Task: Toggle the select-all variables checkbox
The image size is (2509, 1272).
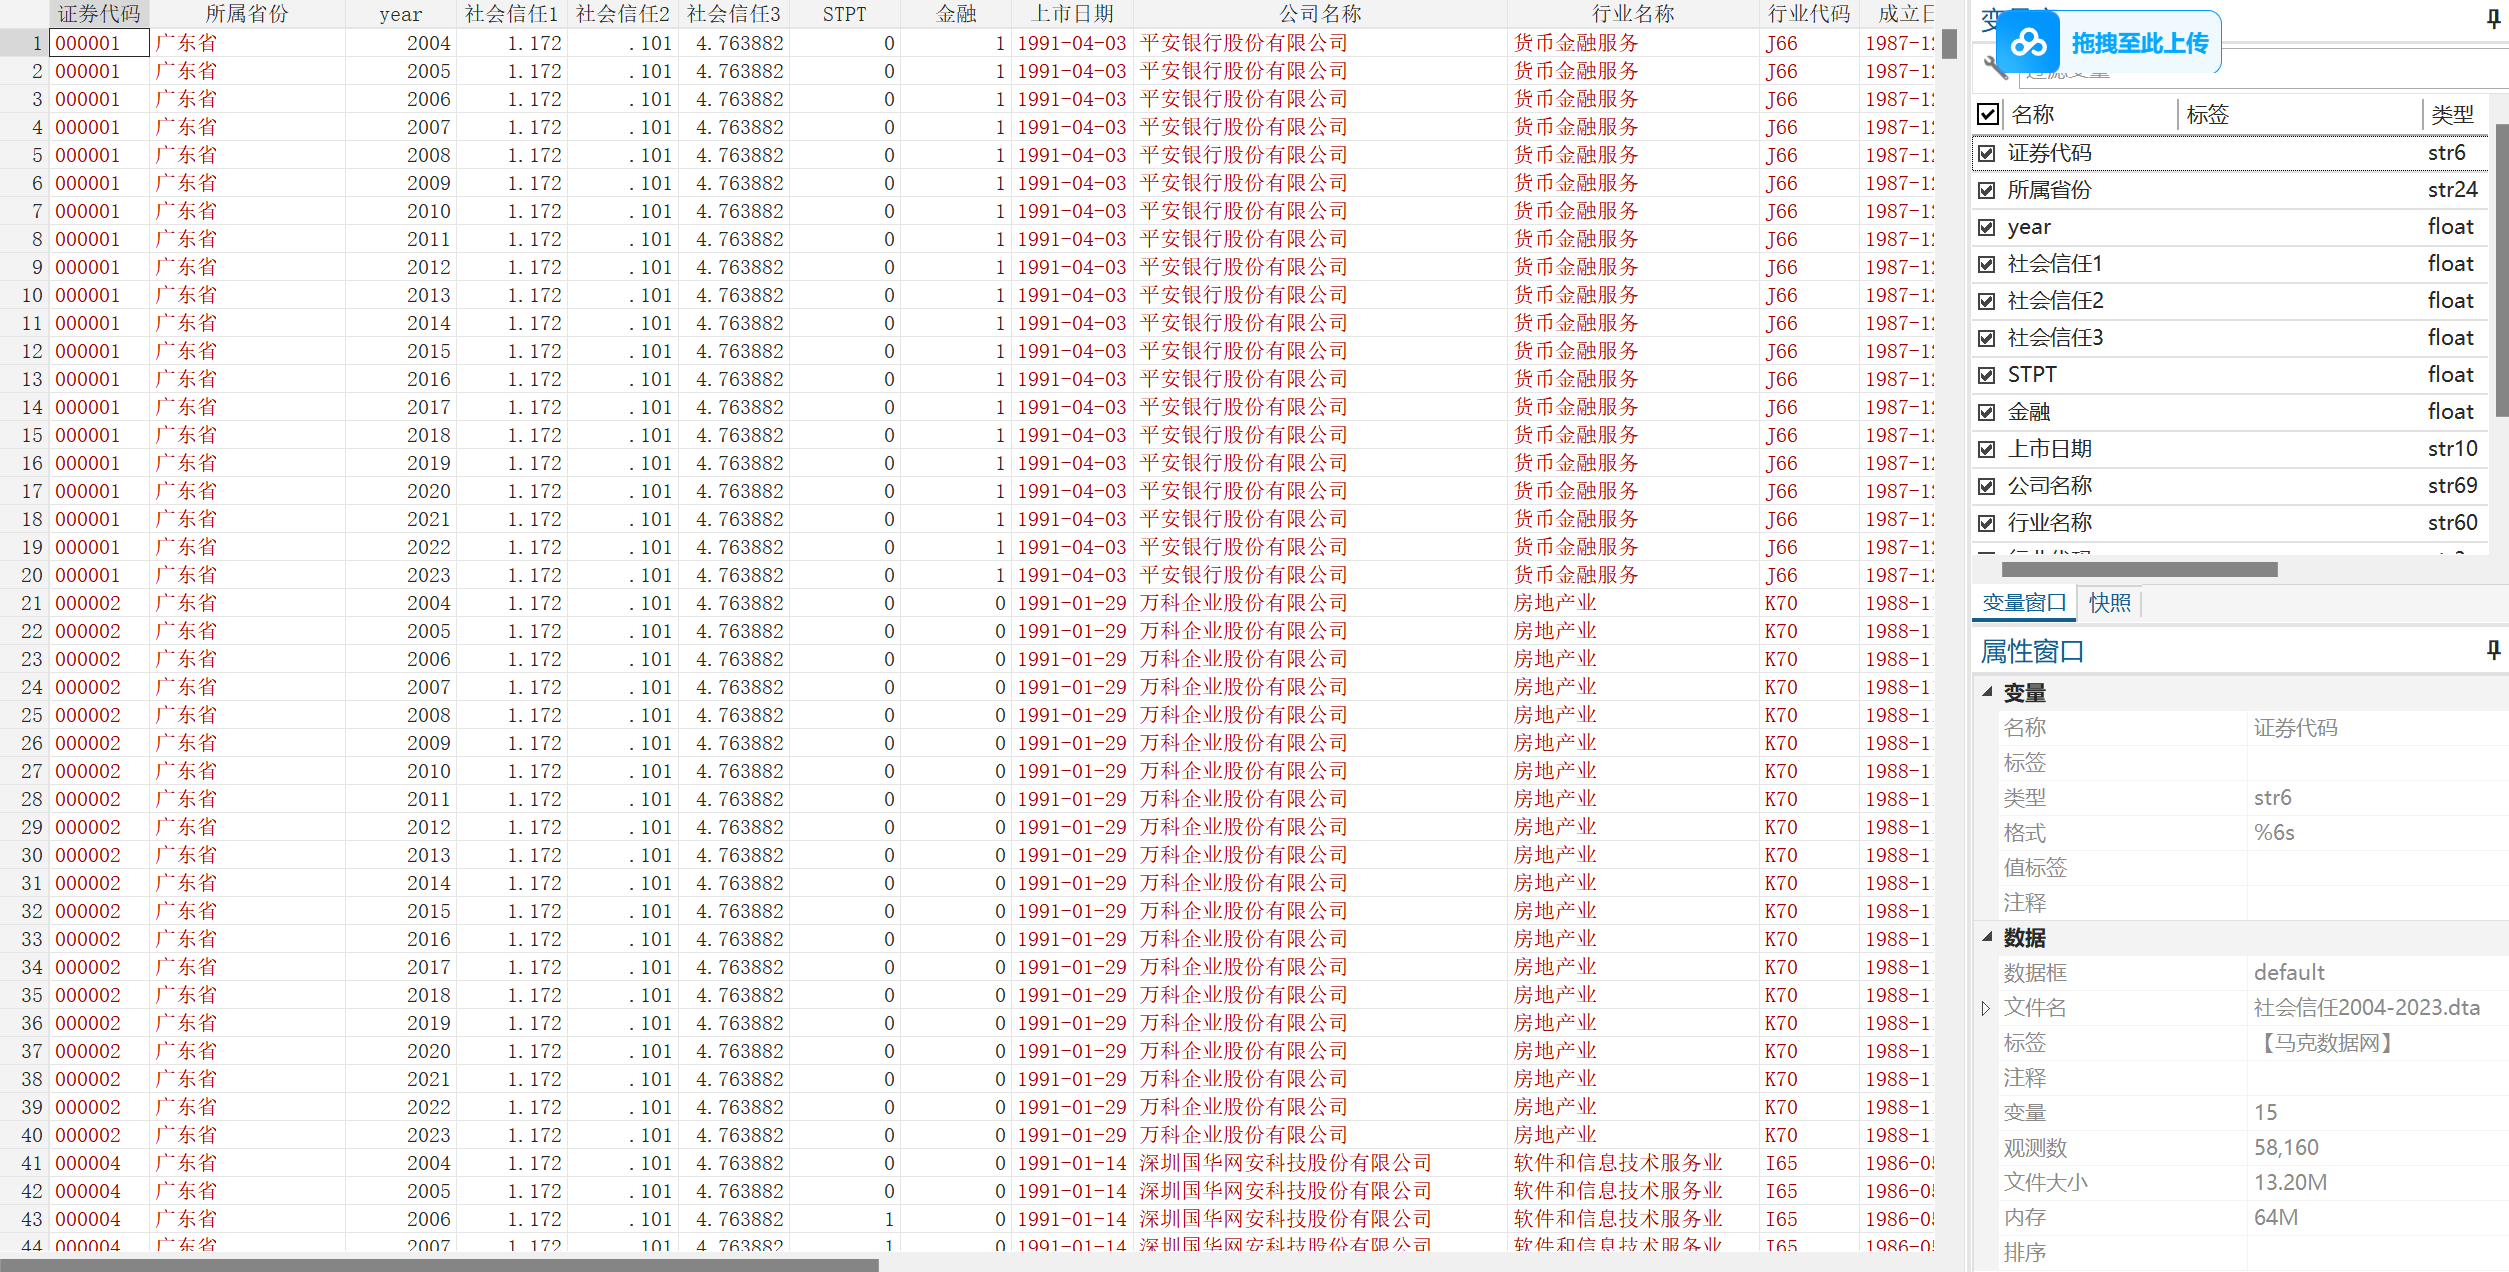Action: pos(1988,114)
